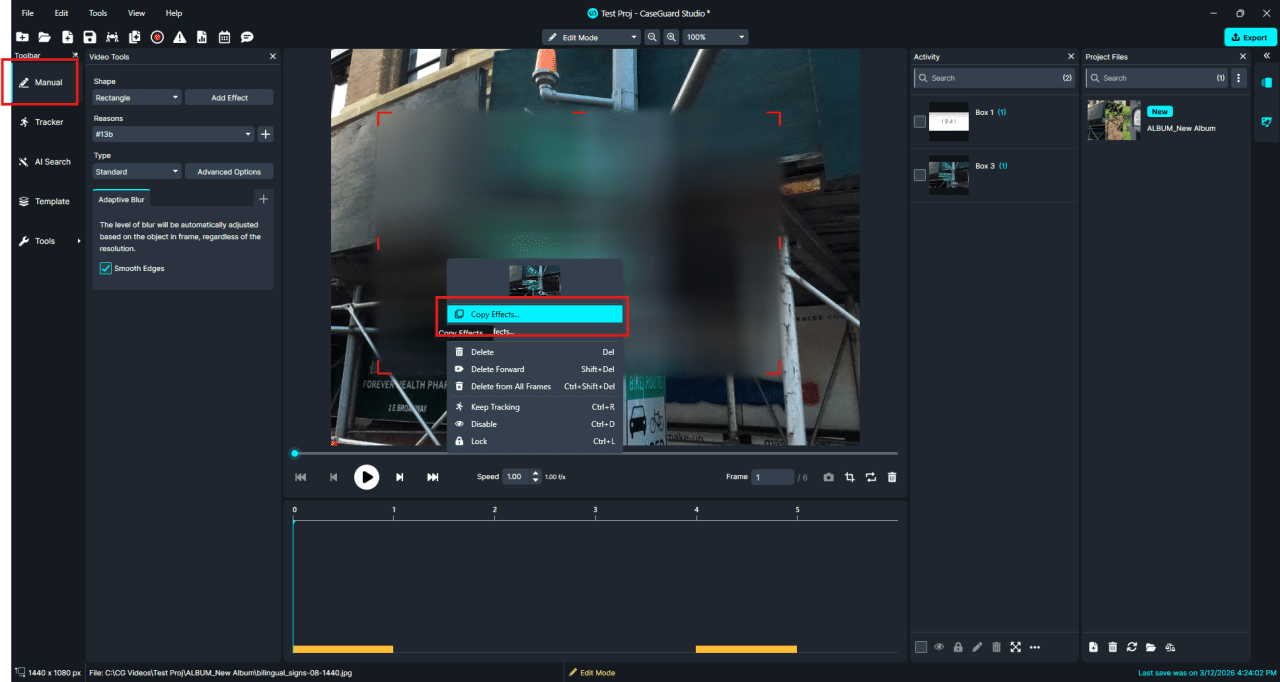Image resolution: width=1280 pixels, height=682 pixels.
Task: Click the crop icon beside the frame counter
Action: (x=849, y=477)
